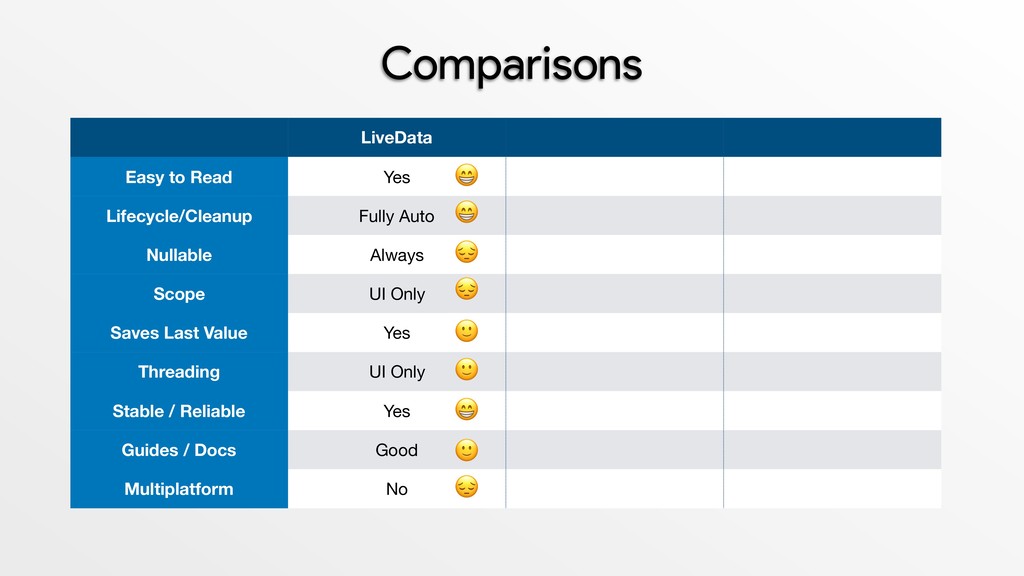Click the smiley emoji in Threading row
The height and width of the screenshot is (576, 1024).
pyautogui.click(x=466, y=370)
